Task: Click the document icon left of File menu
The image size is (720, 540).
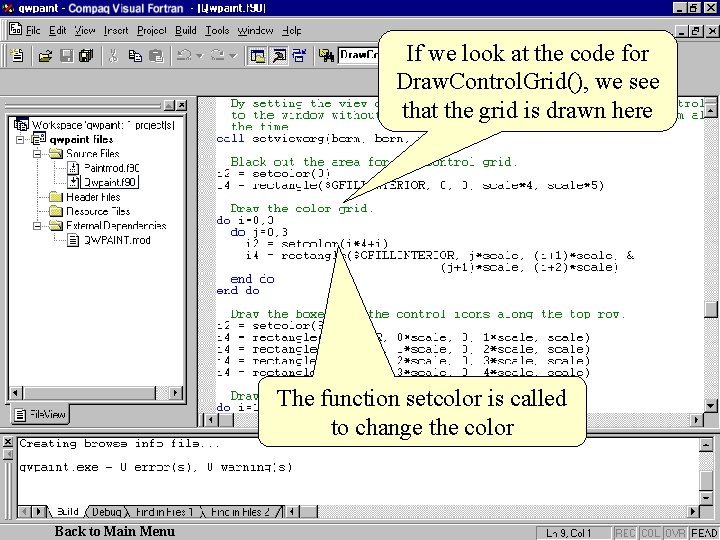Action: coord(15,29)
